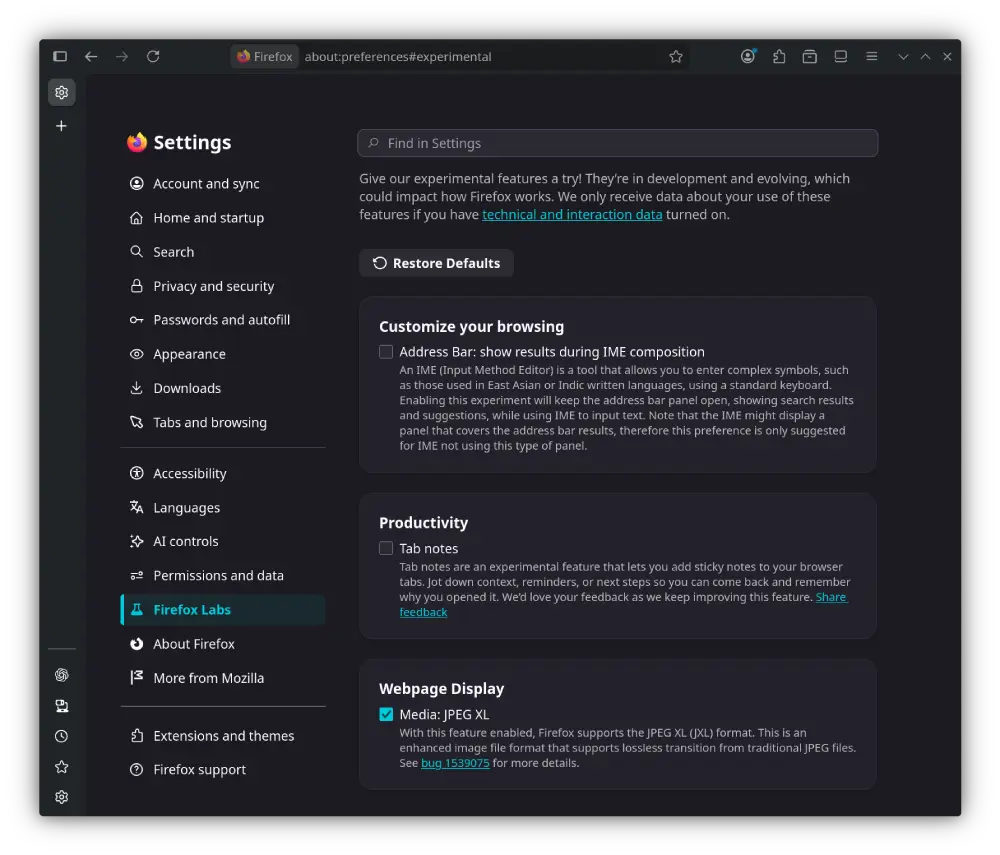Select Firefox Labs category

coord(223,610)
